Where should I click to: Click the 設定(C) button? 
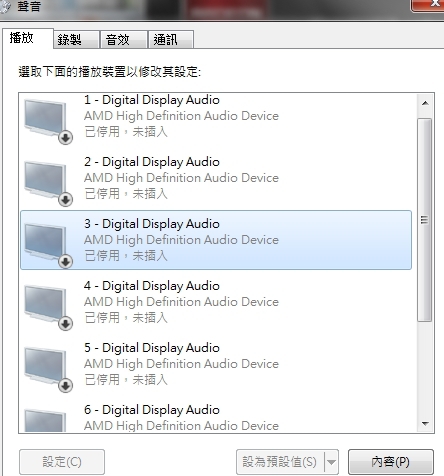click(62, 462)
